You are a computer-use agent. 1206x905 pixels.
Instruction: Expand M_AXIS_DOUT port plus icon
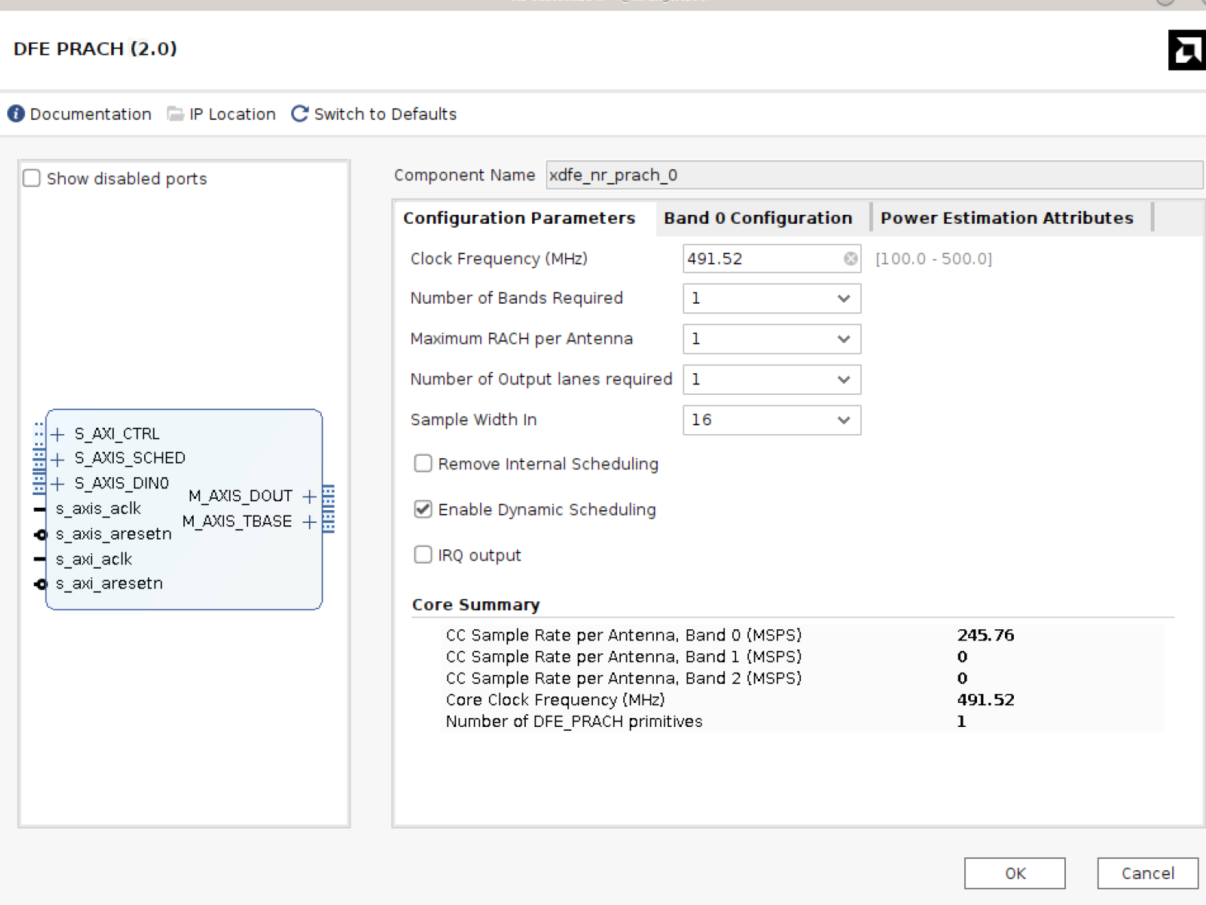pos(309,496)
